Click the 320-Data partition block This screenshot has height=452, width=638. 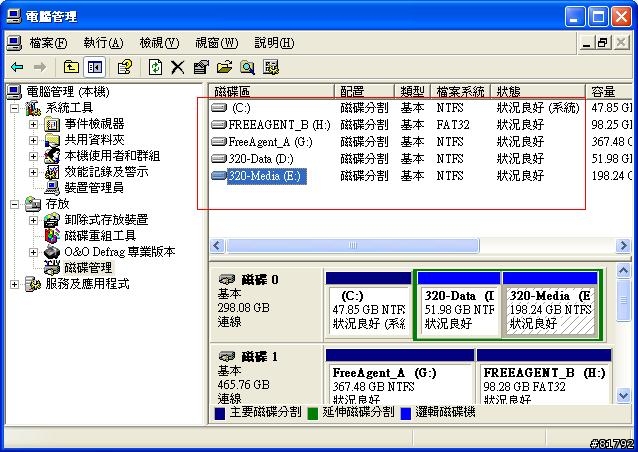459,305
